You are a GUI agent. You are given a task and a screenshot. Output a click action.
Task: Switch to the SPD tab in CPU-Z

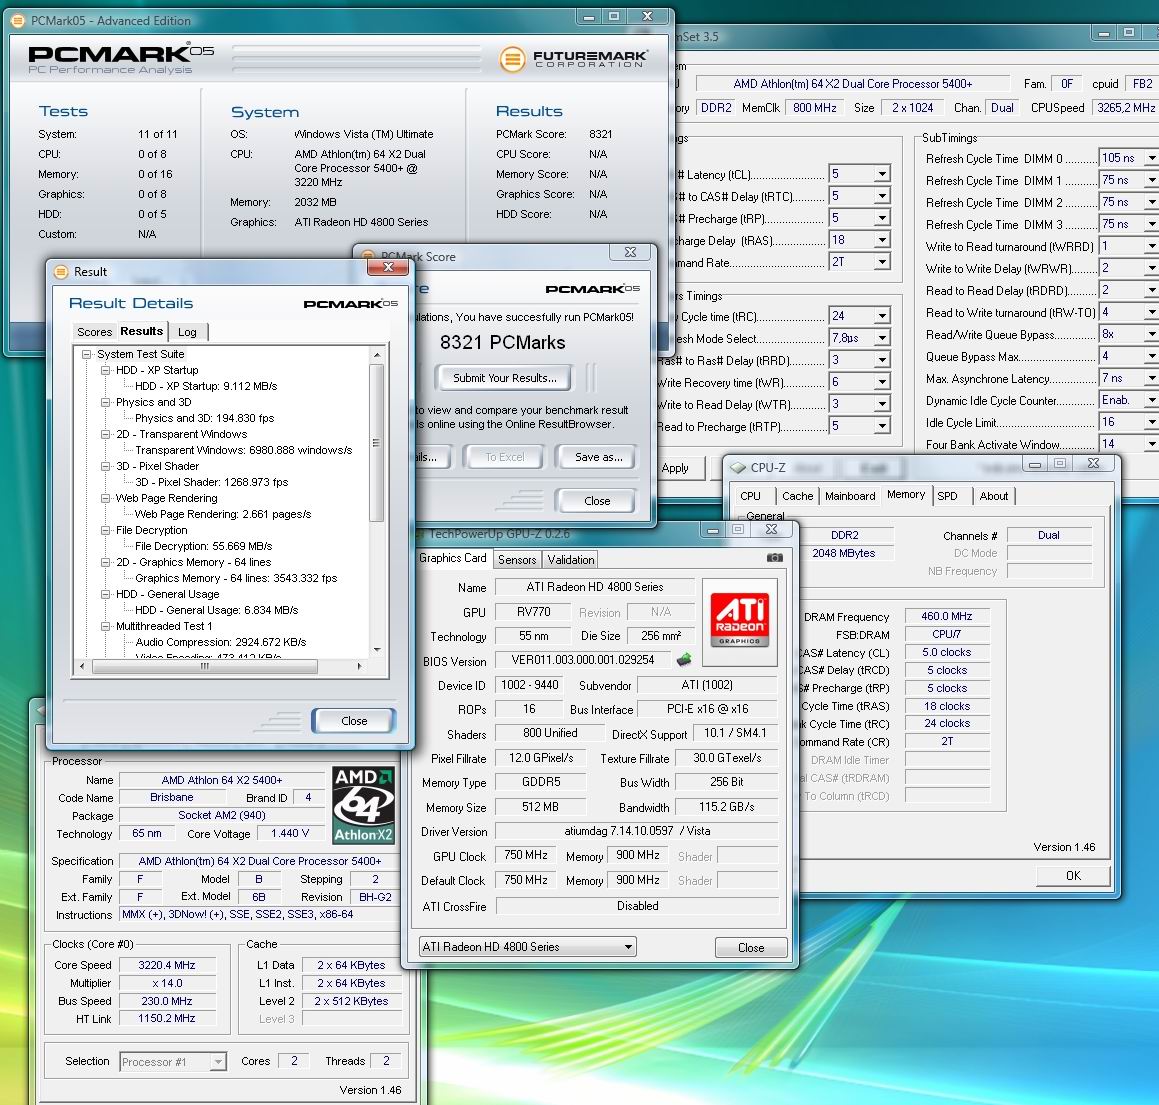click(x=948, y=496)
